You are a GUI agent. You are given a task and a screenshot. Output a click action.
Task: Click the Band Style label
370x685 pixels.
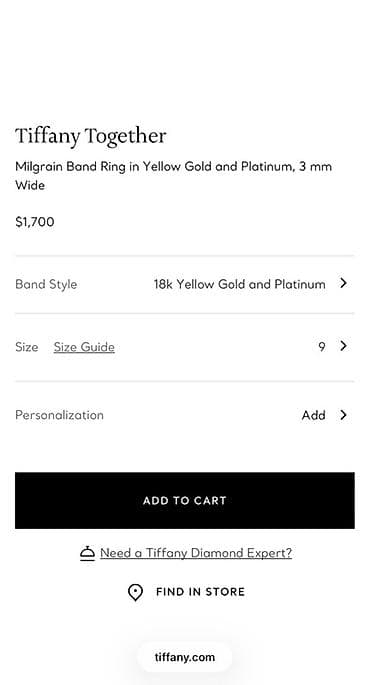[x=46, y=284]
